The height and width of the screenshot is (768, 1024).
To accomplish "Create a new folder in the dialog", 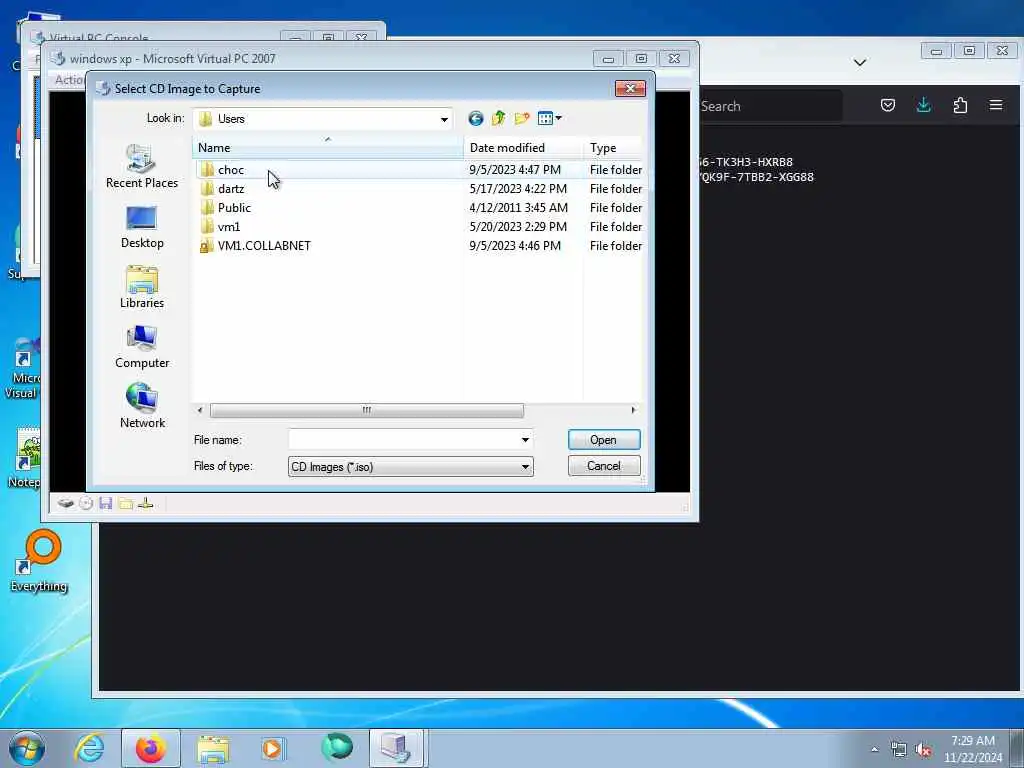I will click(x=521, y=118).
